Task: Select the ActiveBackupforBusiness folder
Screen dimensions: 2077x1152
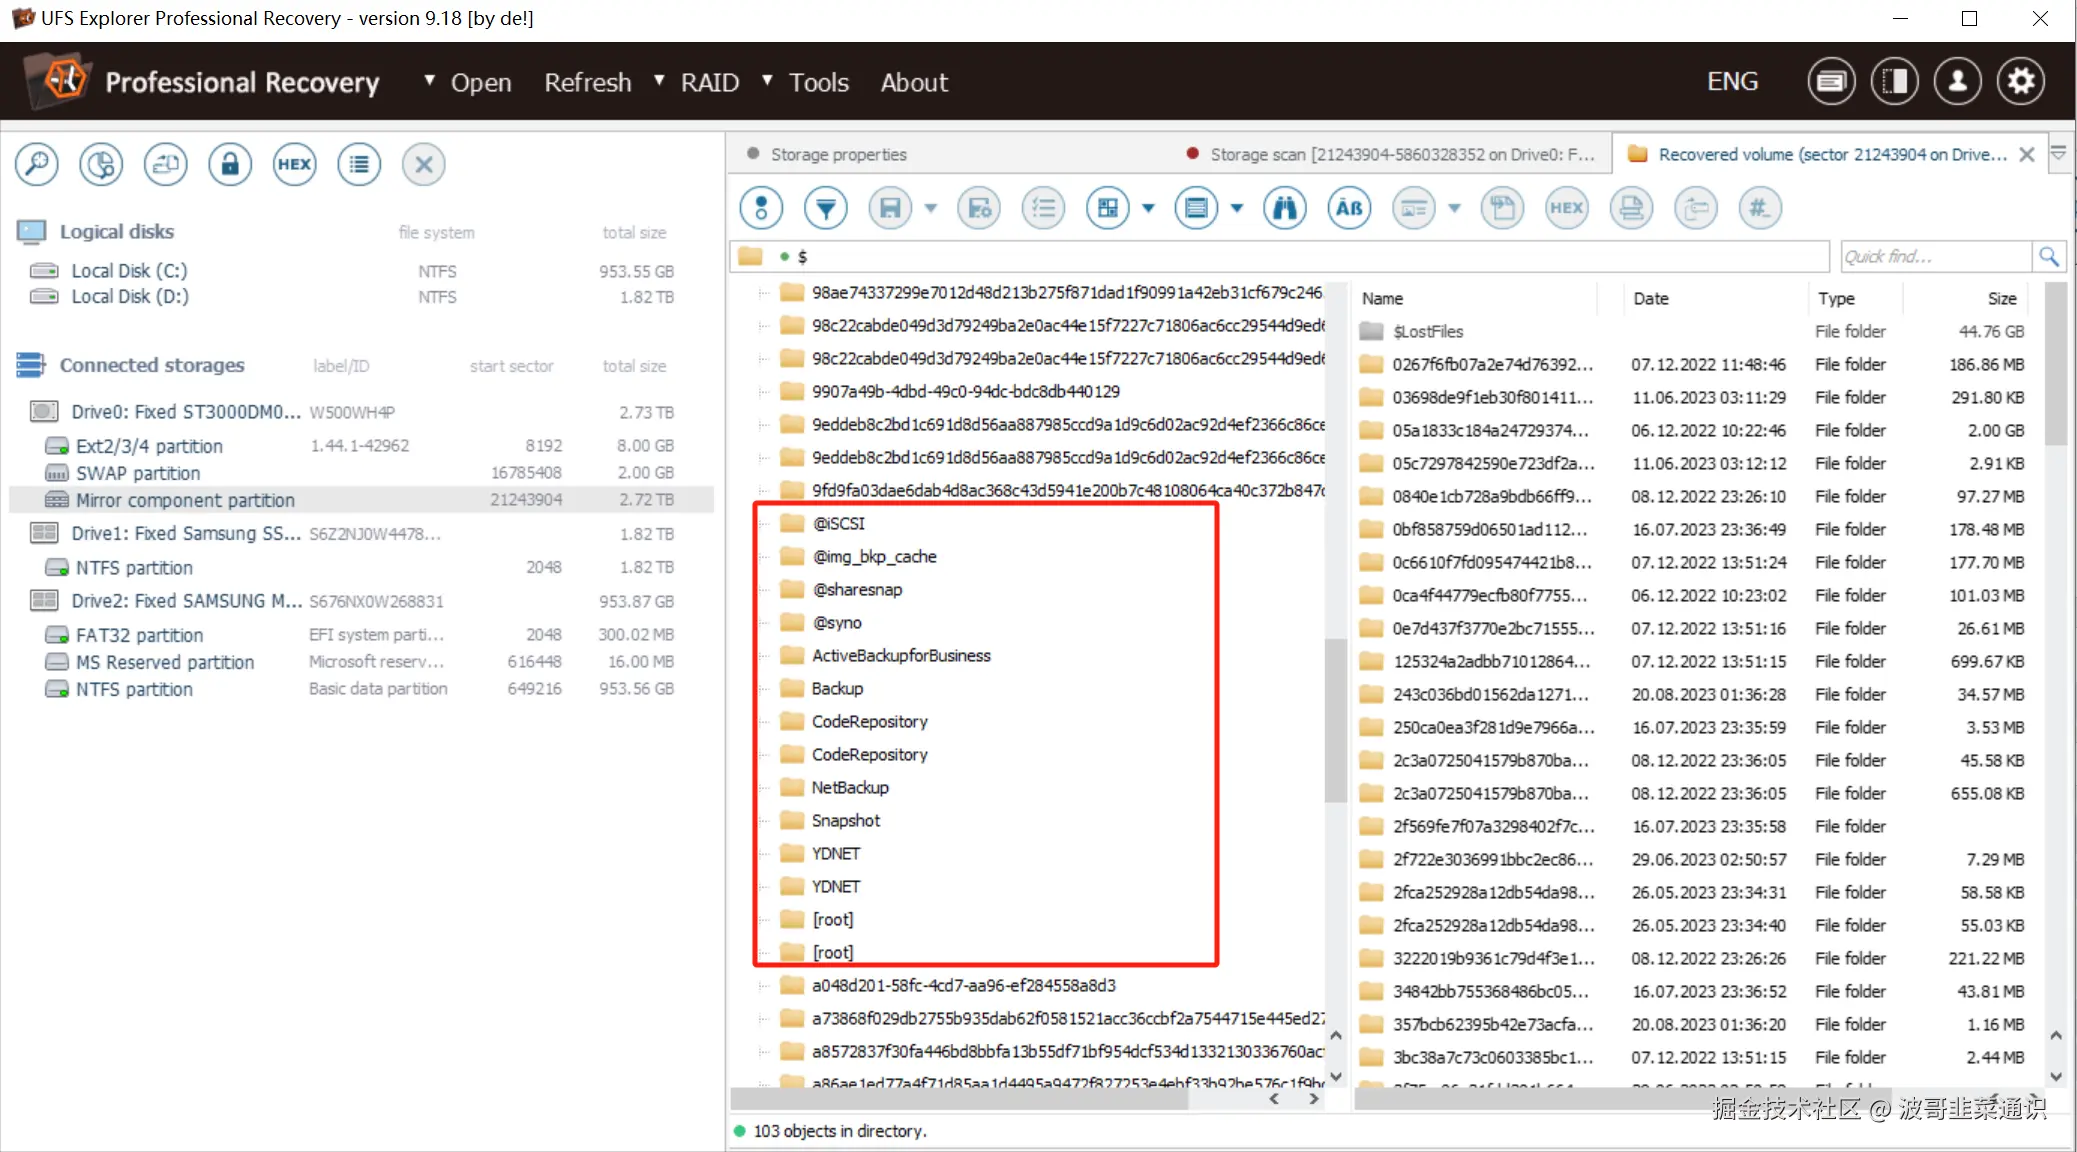Action: click(x=900, y=656)
